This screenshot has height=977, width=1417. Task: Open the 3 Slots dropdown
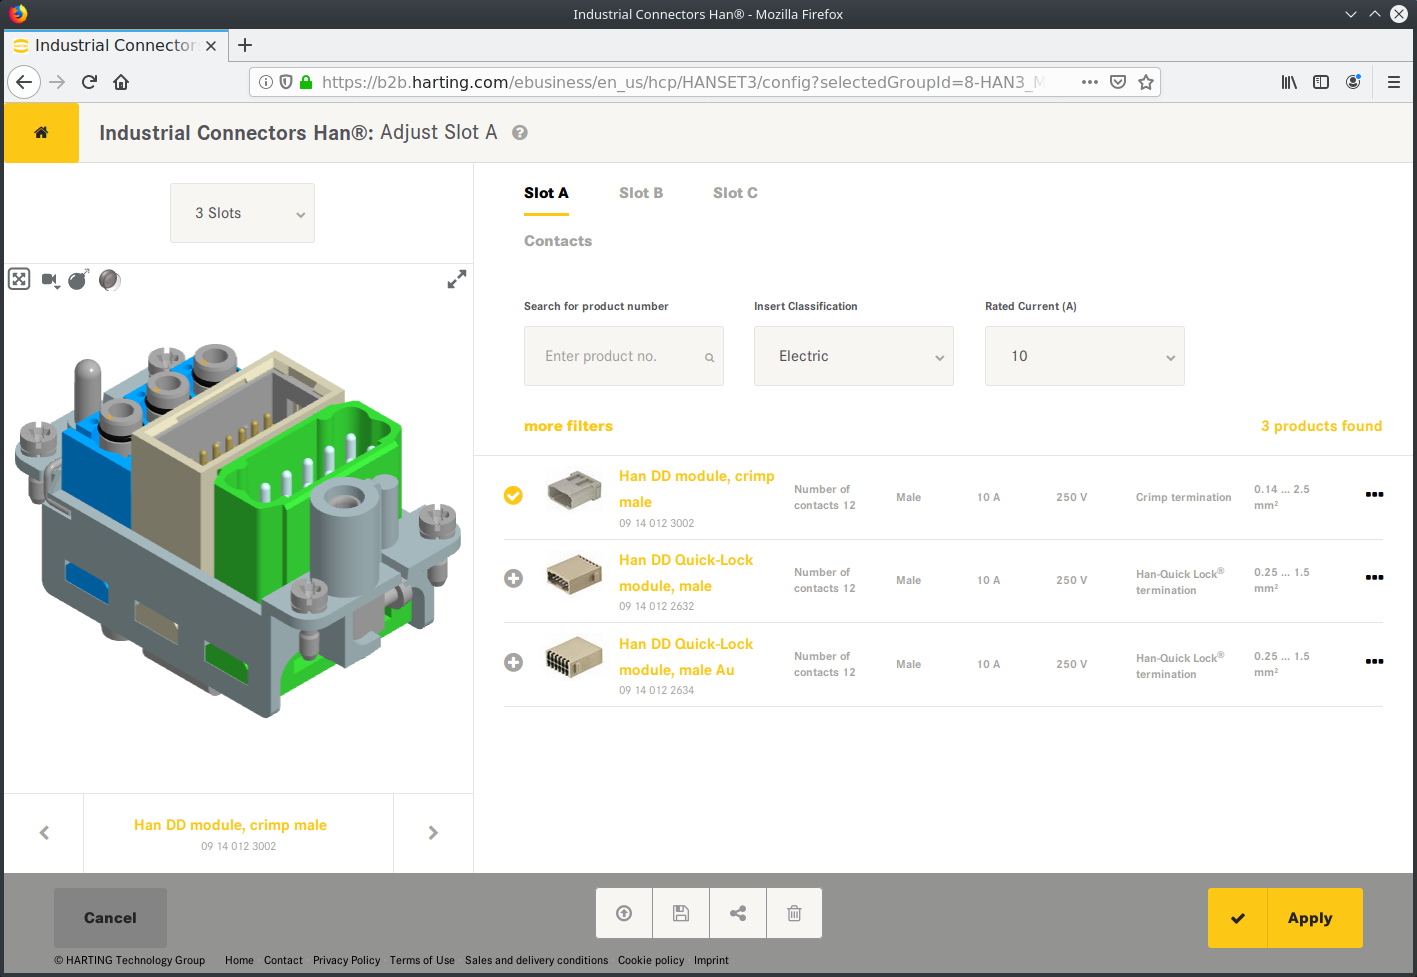(242, 213)
